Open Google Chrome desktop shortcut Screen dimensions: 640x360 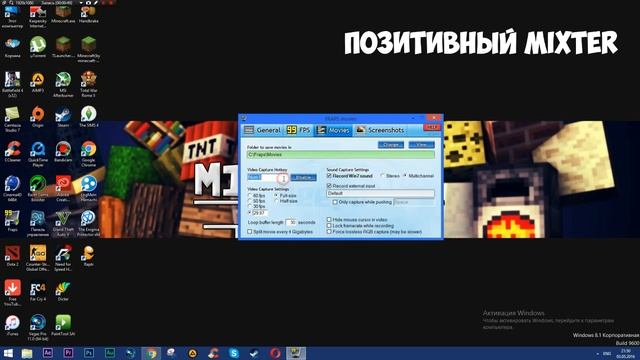(88, 154)
